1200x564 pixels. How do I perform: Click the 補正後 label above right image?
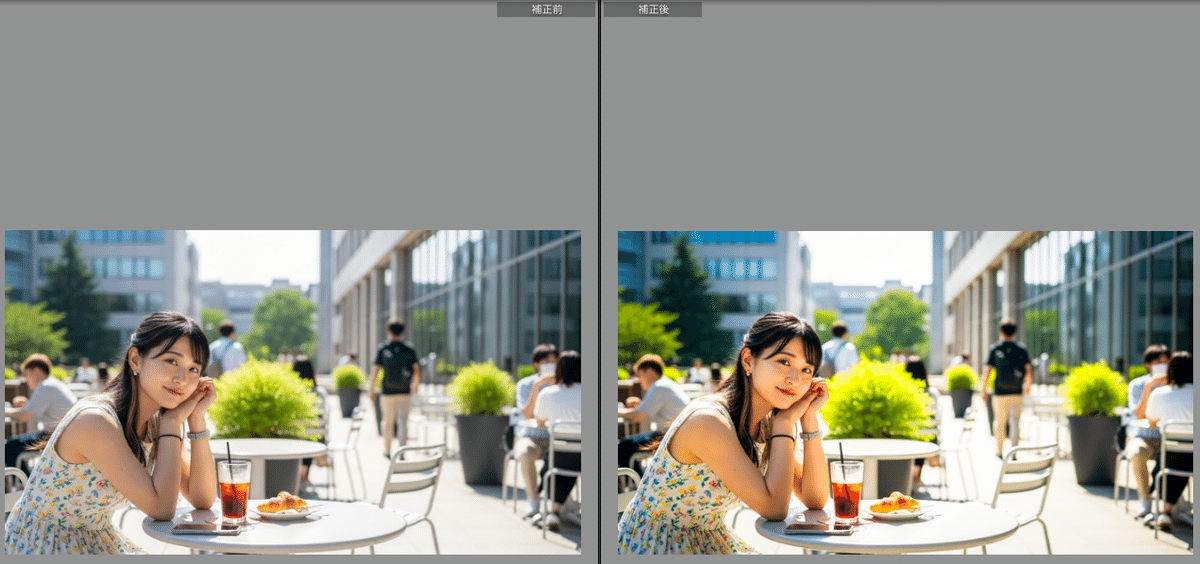point(653,9)
